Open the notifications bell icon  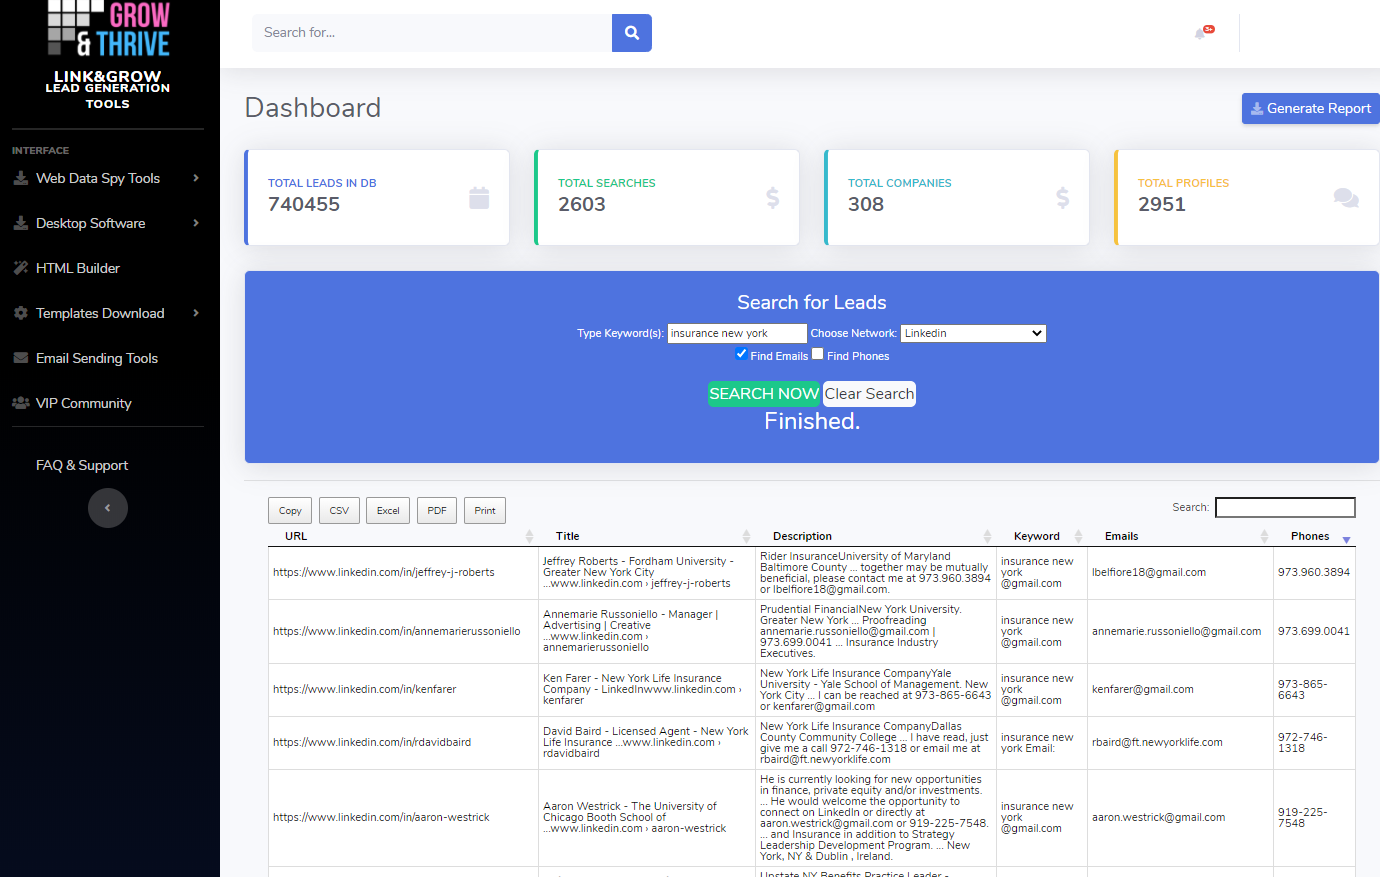click(1201, 33)
